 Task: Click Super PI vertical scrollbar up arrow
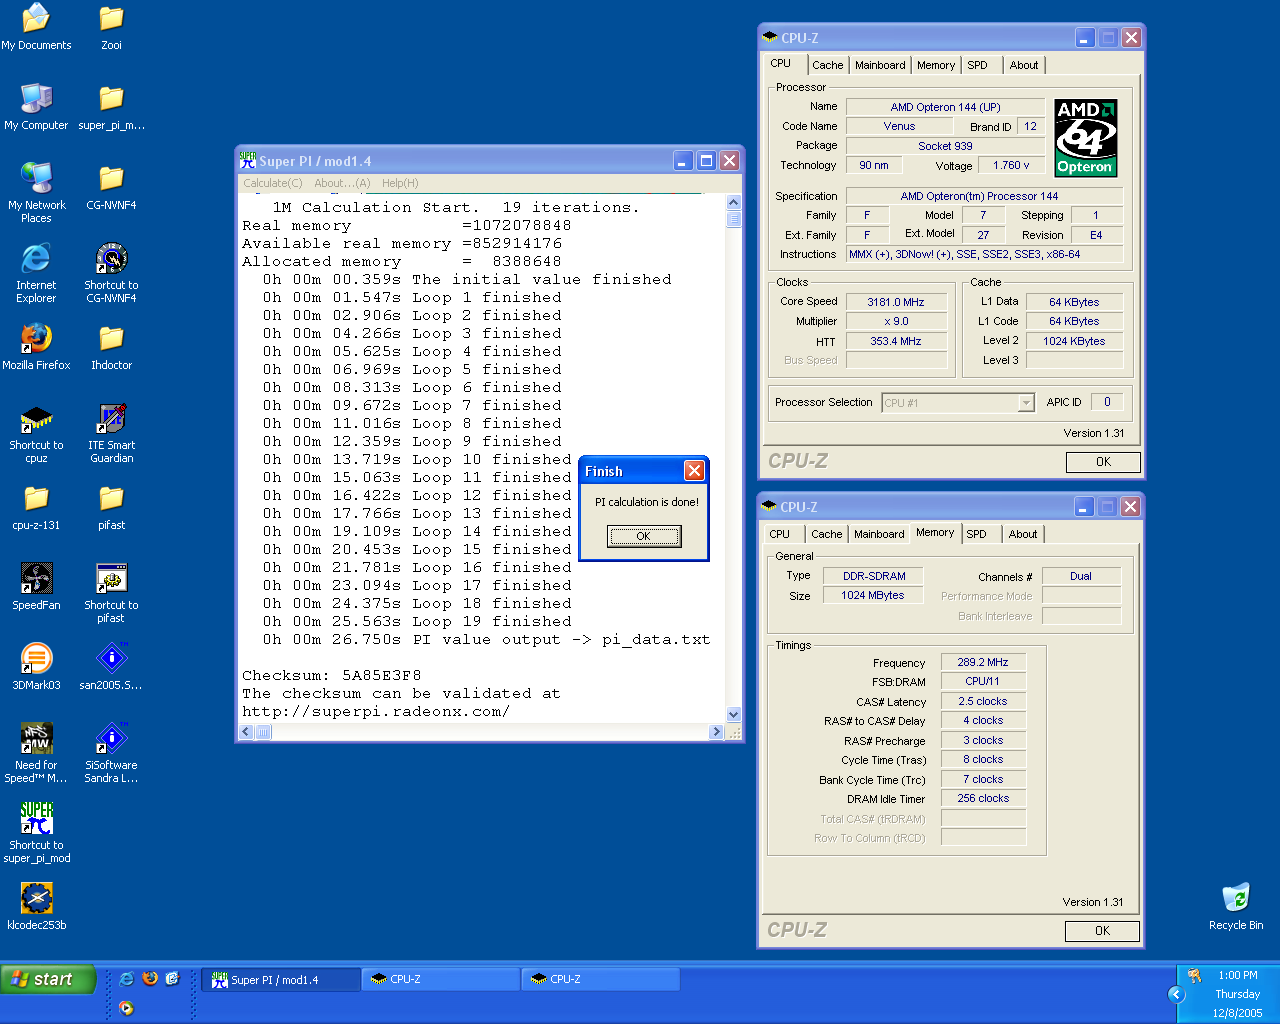(734, 202)
